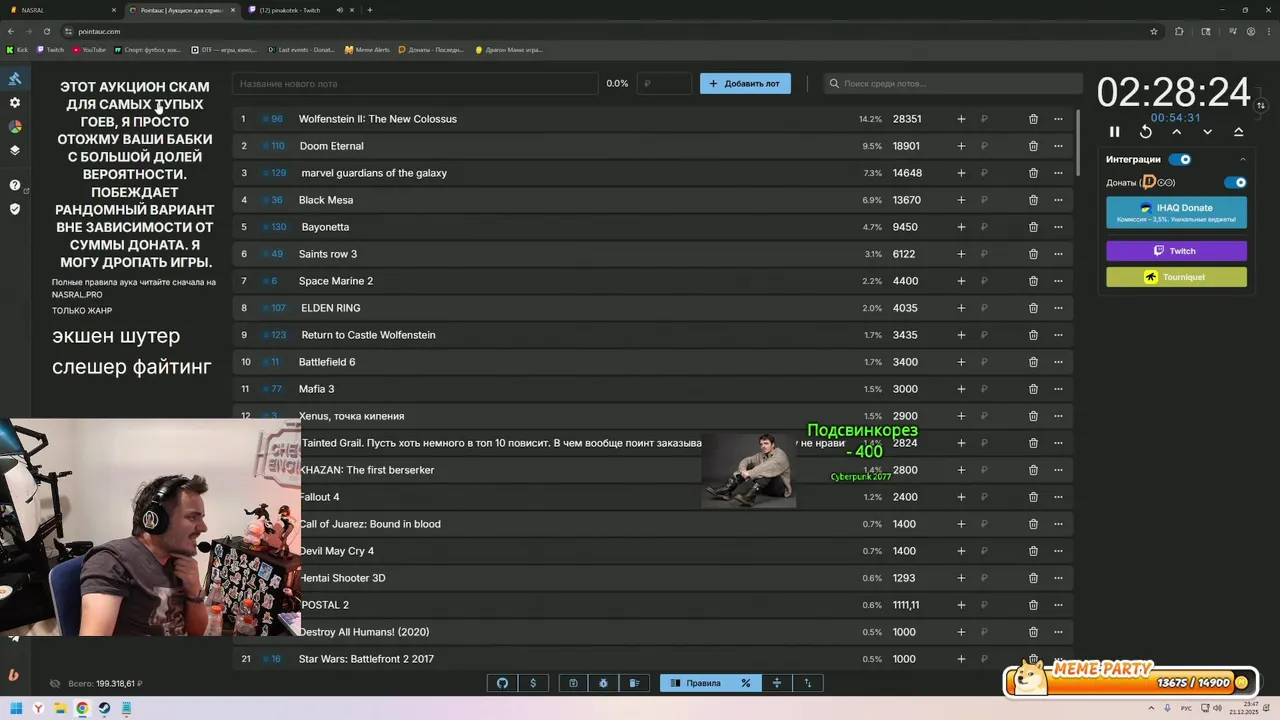Switch to the NASRAL browser tab
This screenshot has width=1280, height=720.
tap(60, 10)
